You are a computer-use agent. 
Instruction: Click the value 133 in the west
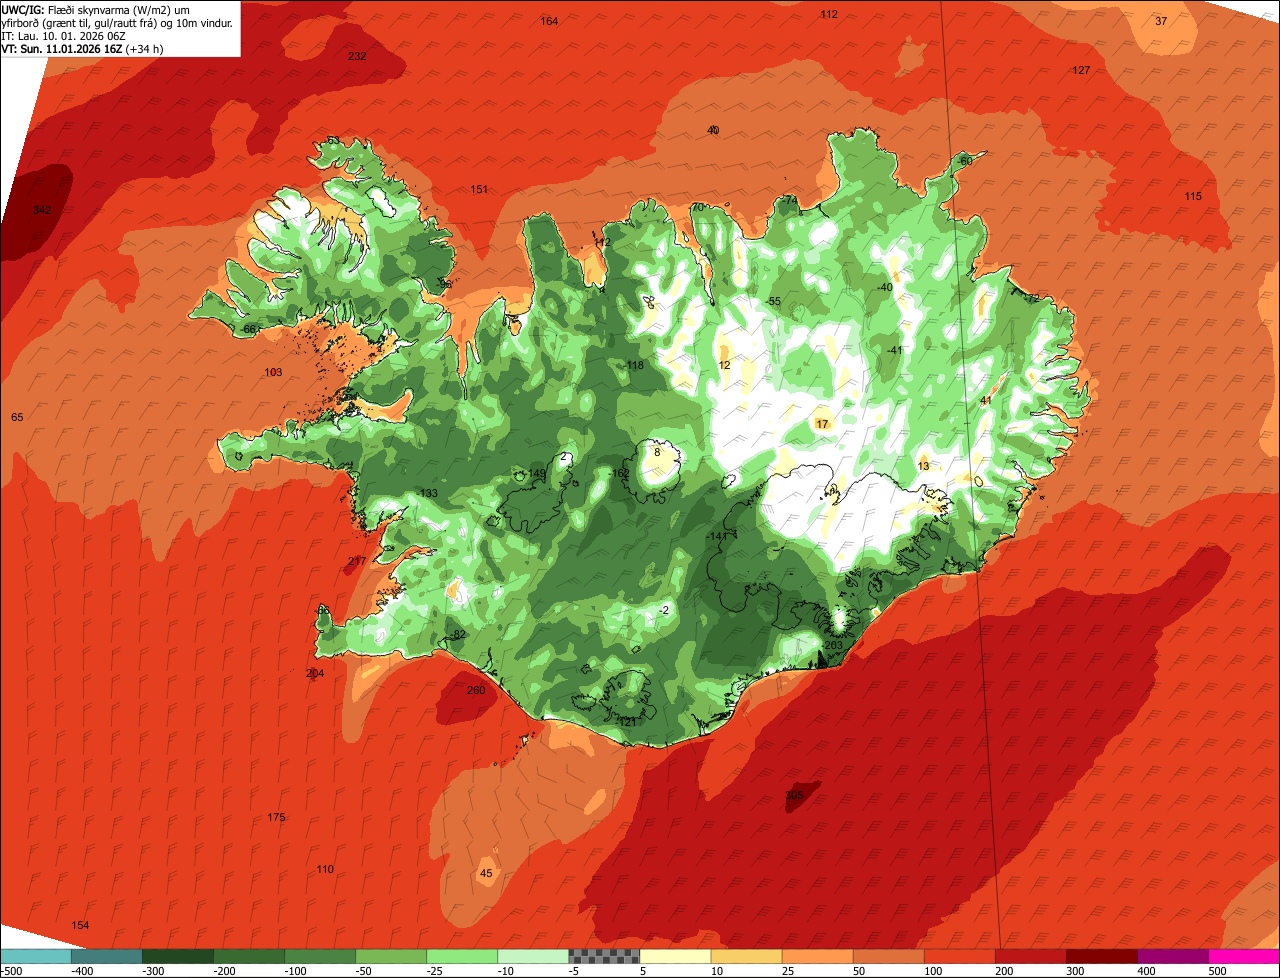click(x=429, y=493)
